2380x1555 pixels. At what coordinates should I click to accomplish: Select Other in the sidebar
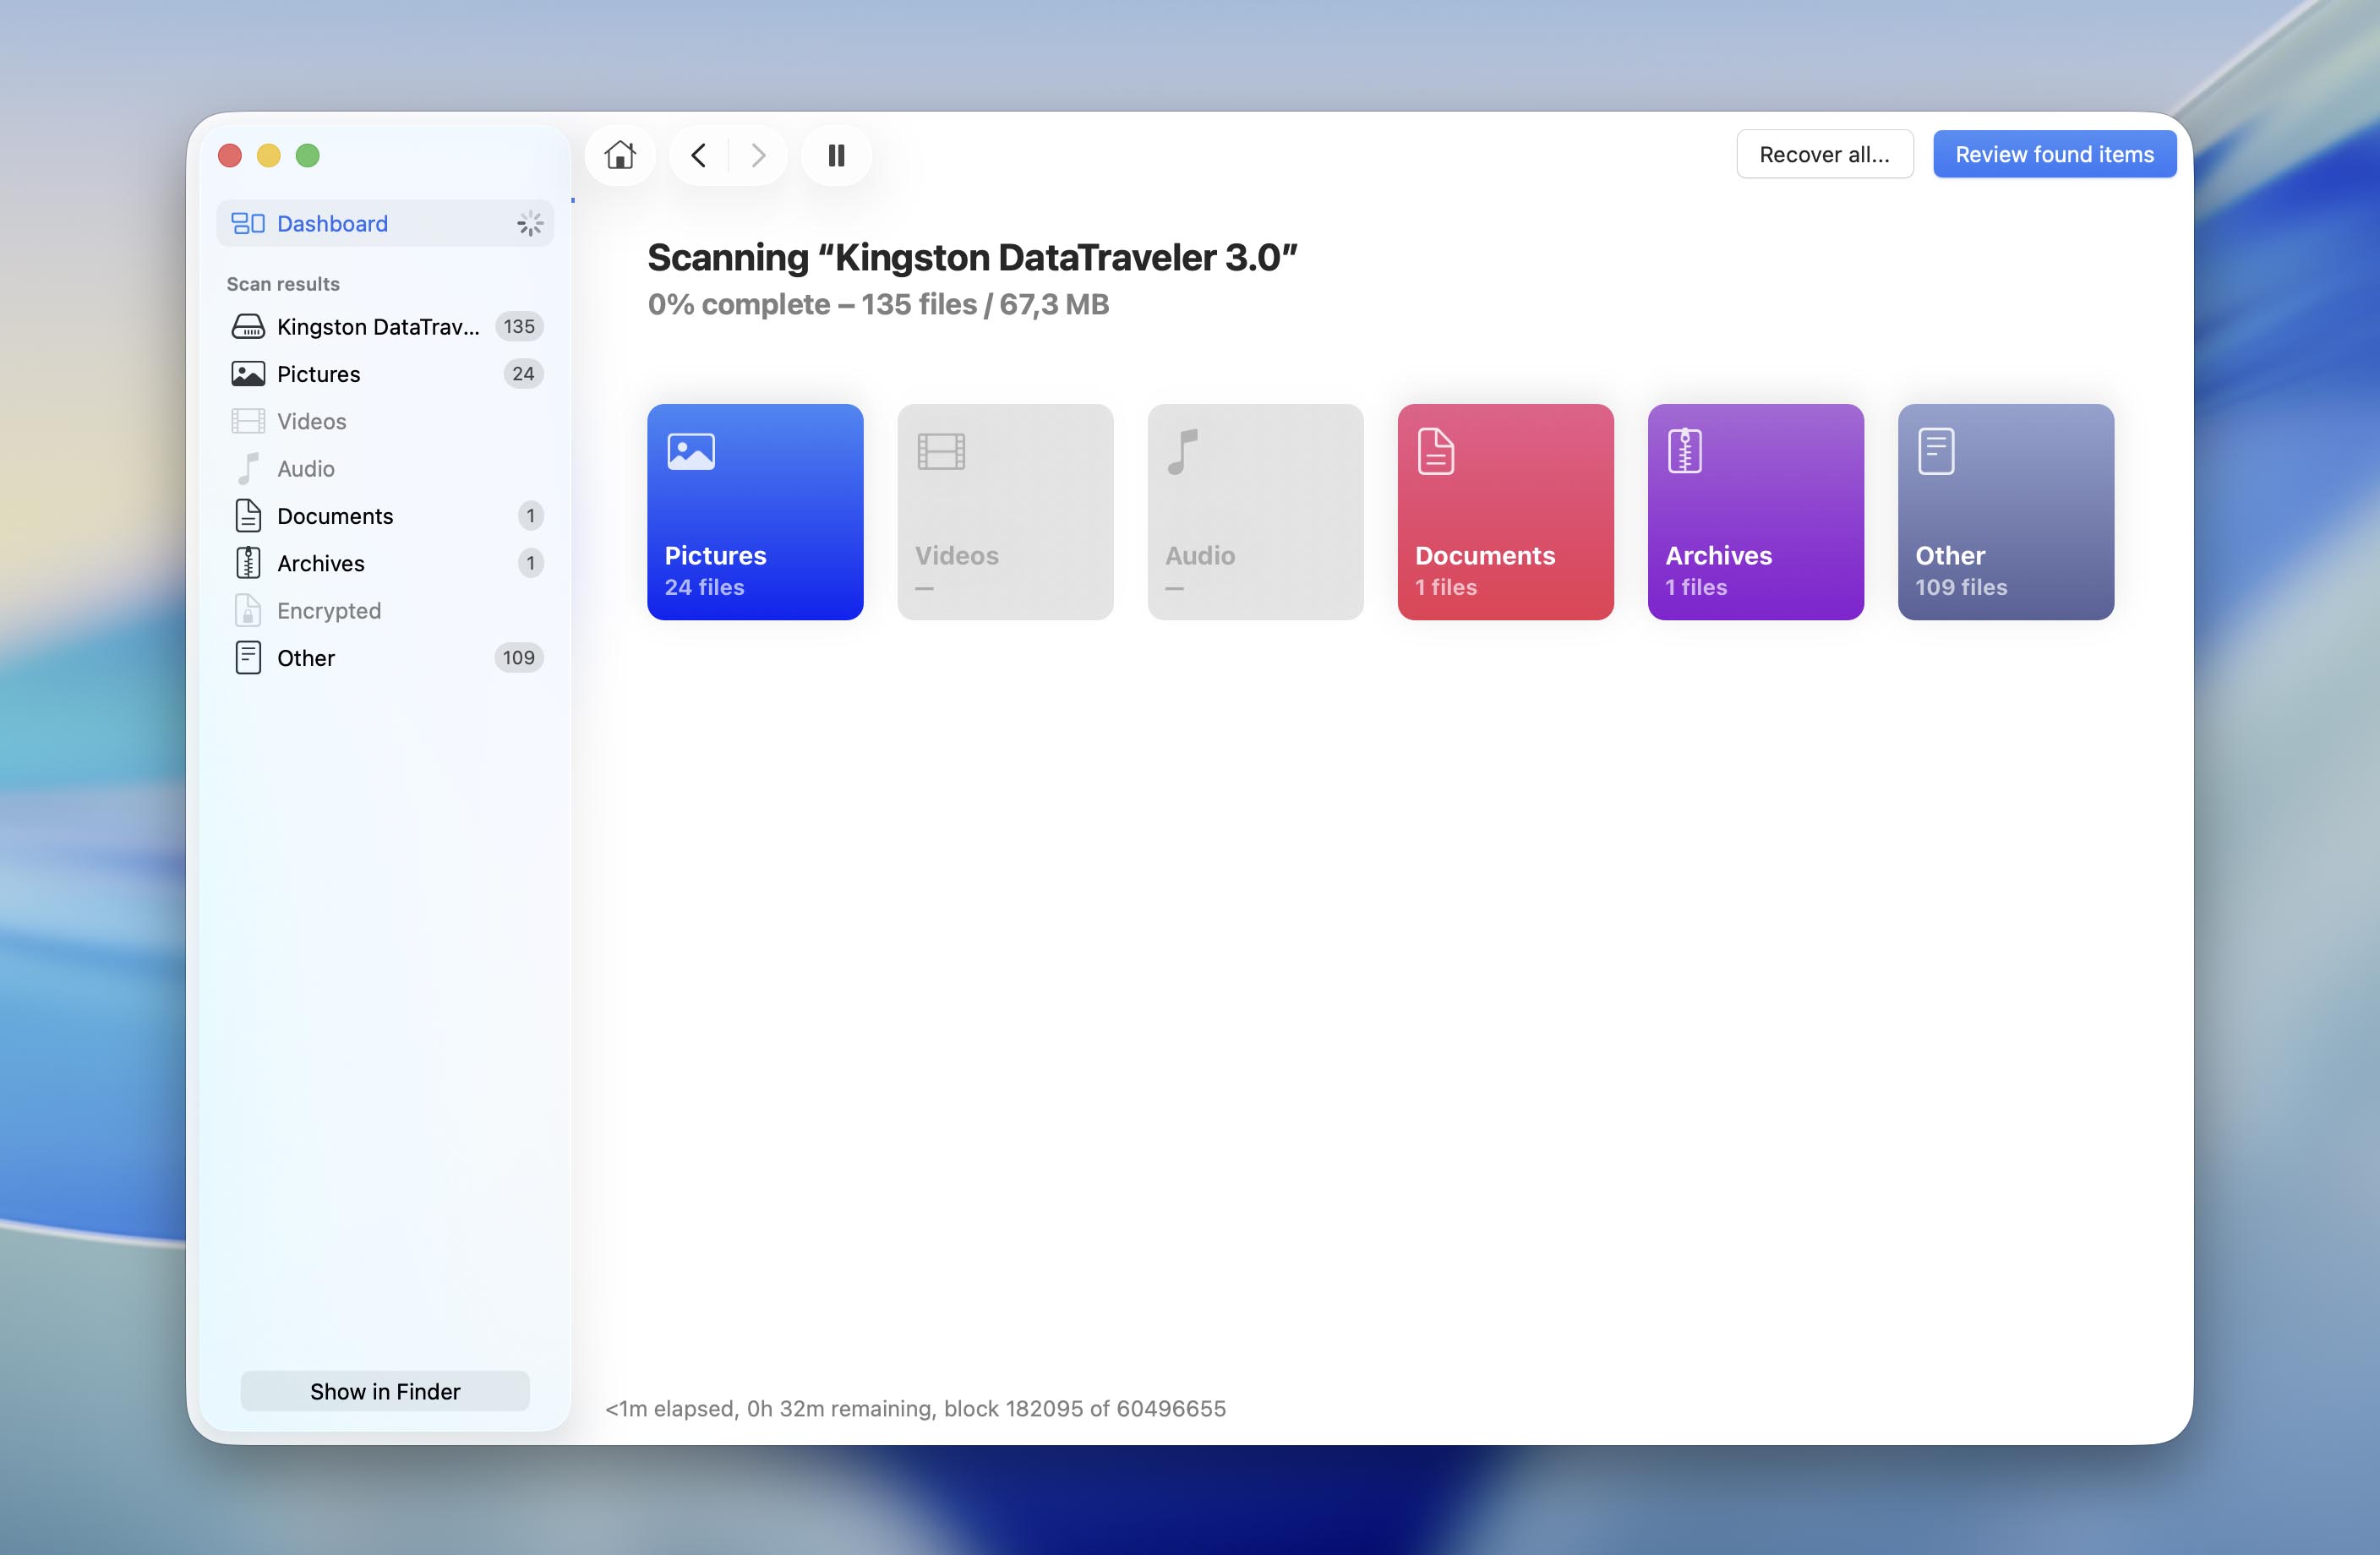(x=385, y=658)
